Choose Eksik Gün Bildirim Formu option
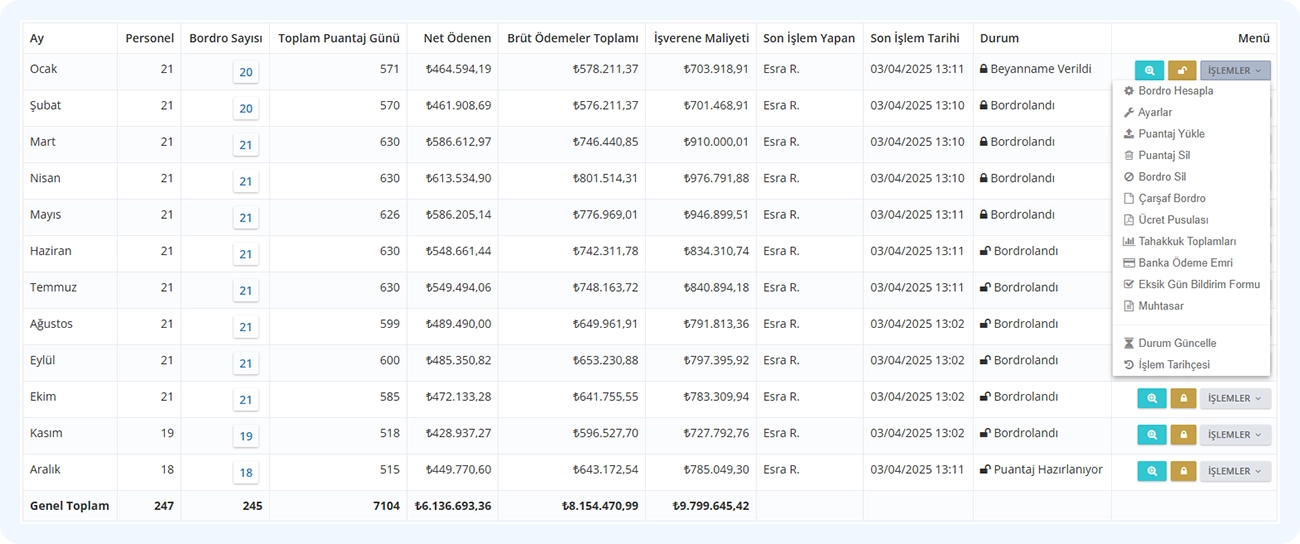This screenshot has height=544, width=1300. coord(1191,284)
